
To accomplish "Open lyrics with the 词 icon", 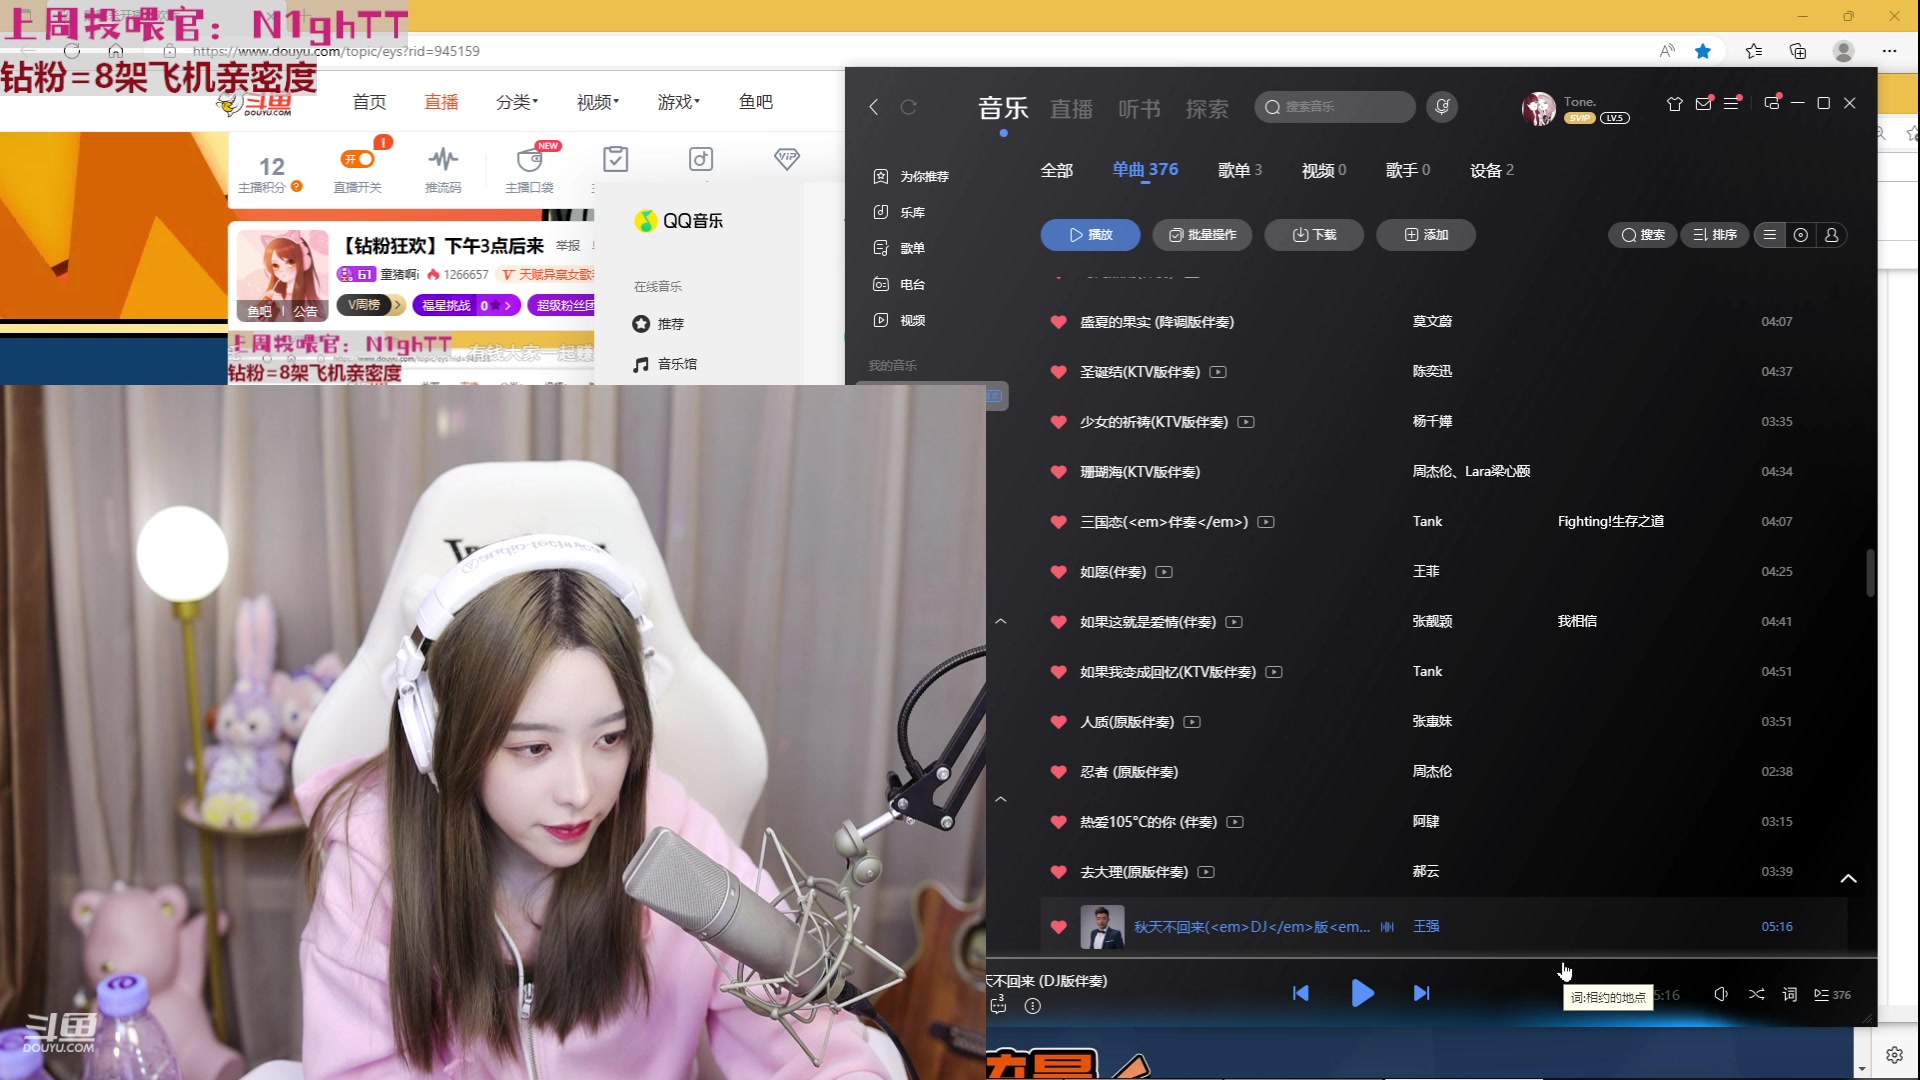I will pos(1789,994).
